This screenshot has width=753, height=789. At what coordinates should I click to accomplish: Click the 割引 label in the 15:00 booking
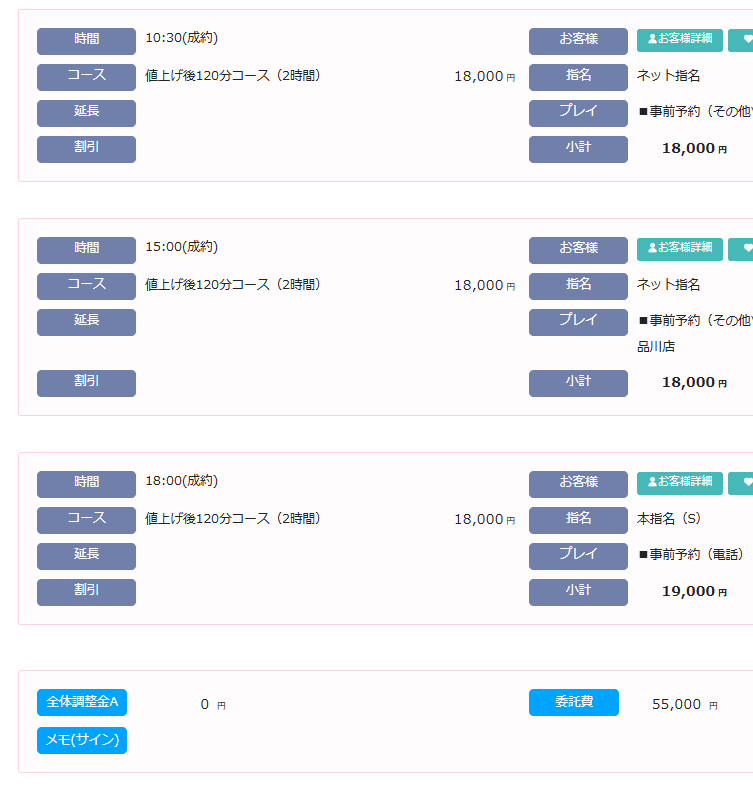86,383
